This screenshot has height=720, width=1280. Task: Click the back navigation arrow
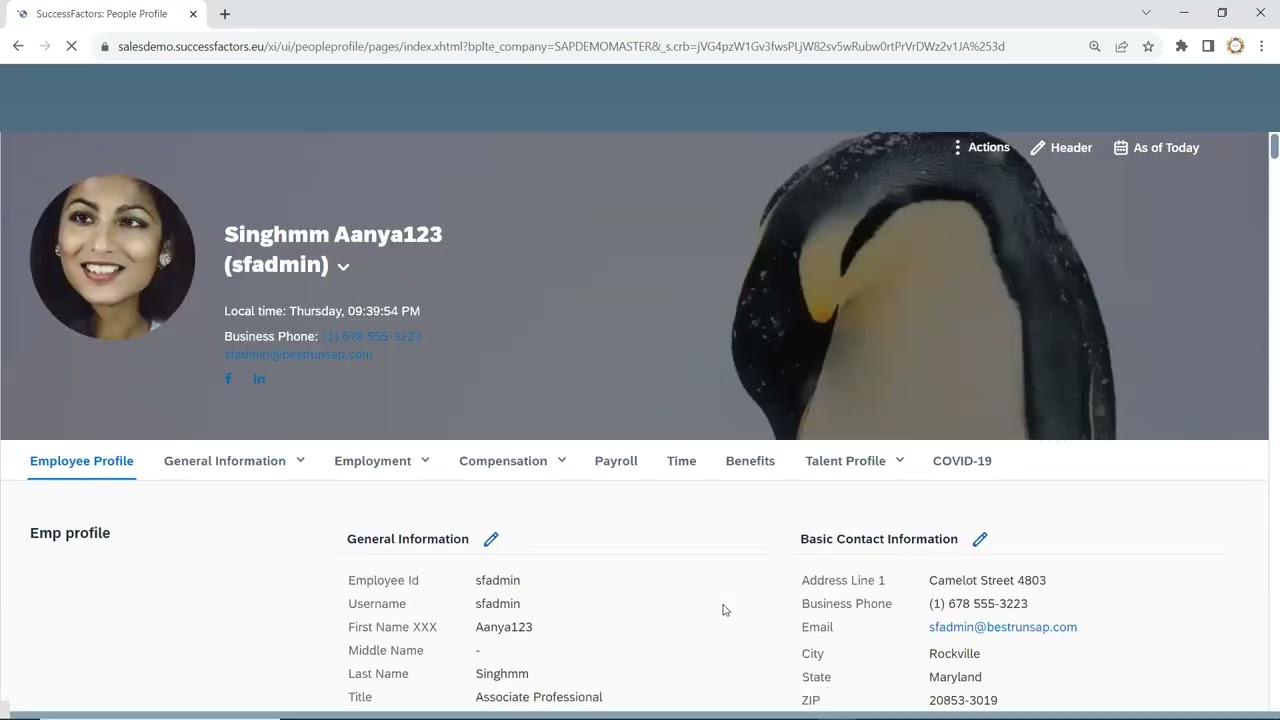[18, 46]
